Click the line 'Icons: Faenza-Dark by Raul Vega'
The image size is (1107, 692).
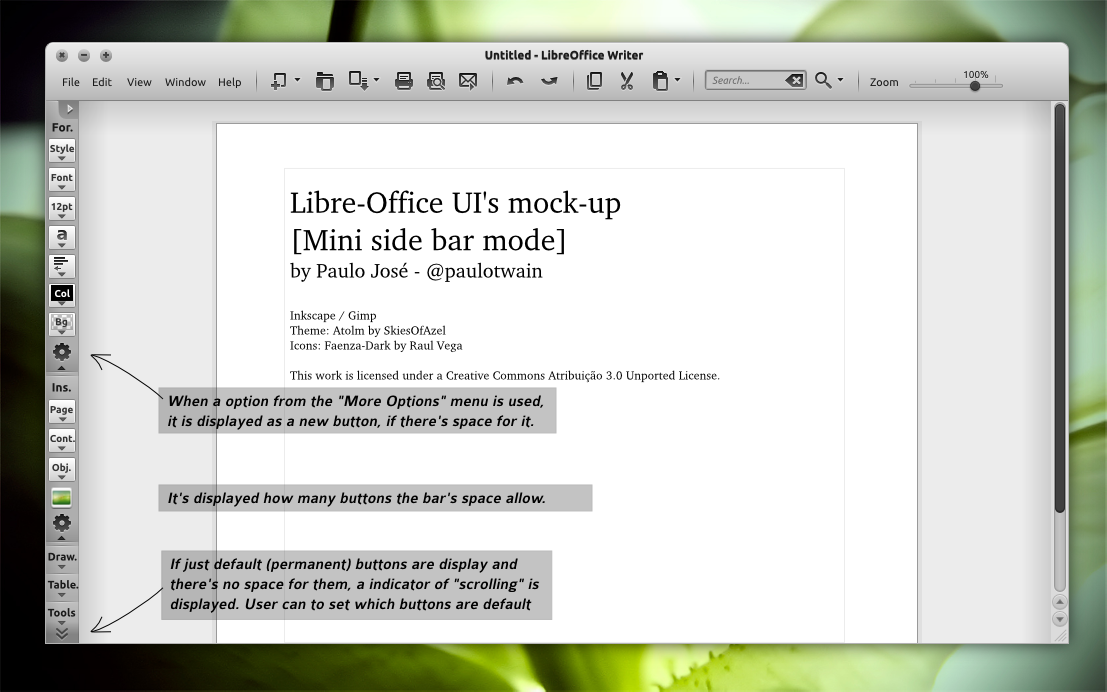tap(376, 346)
